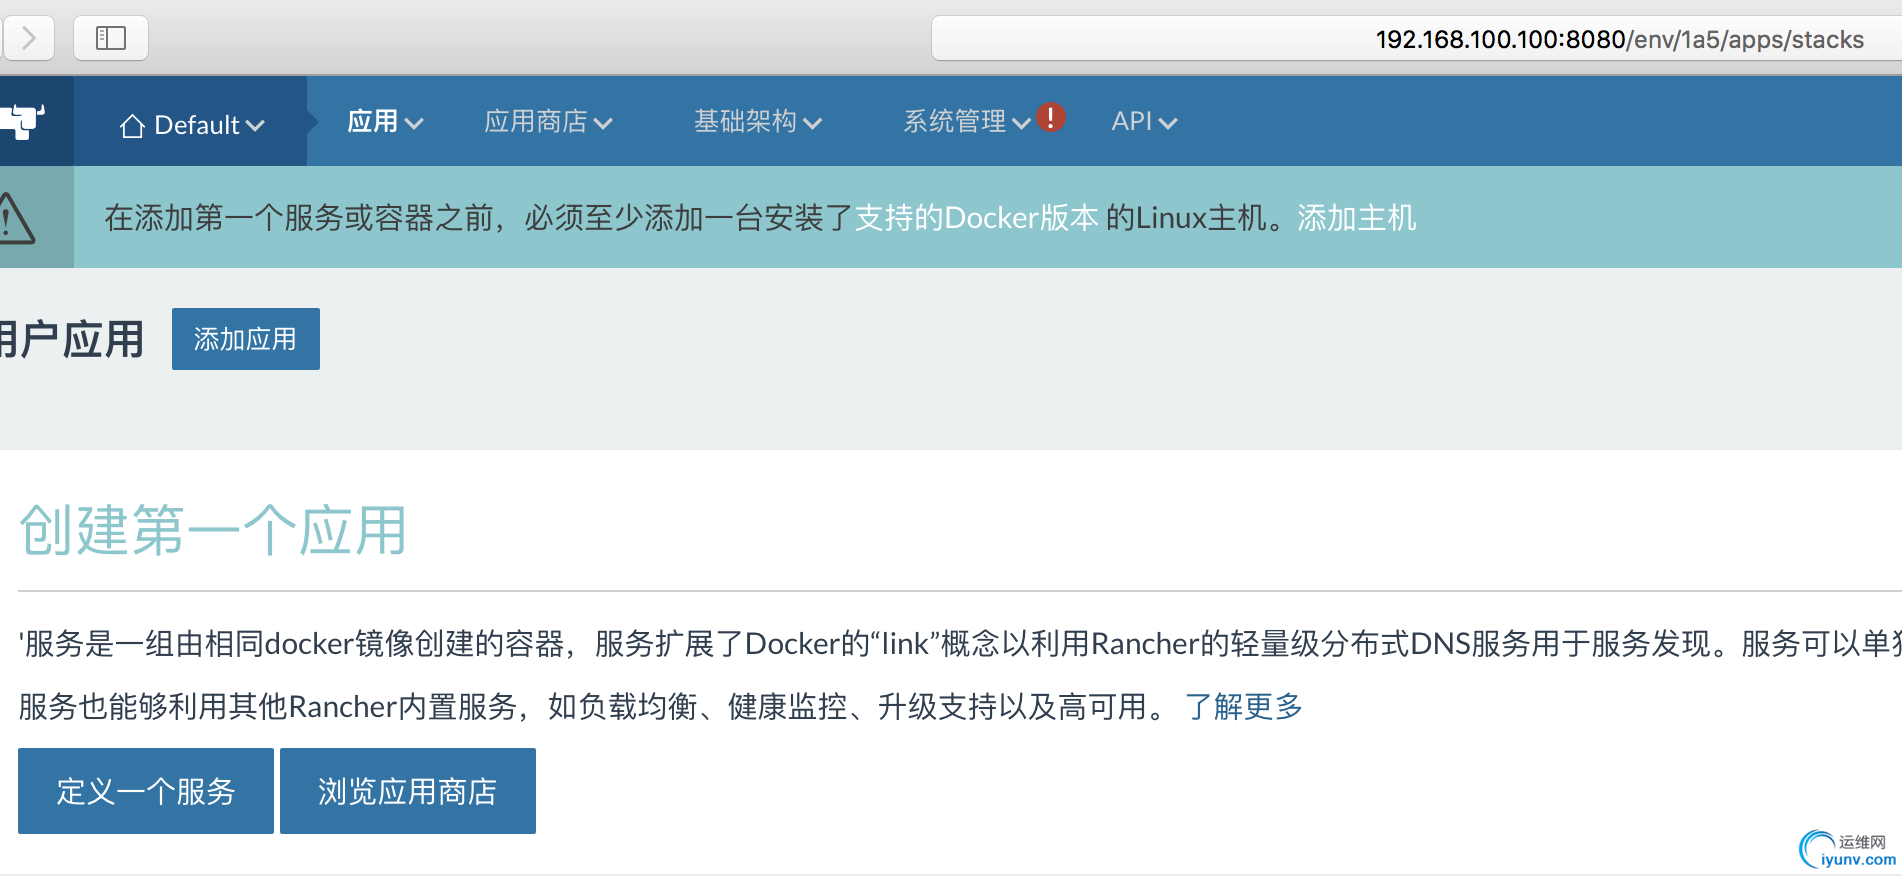Click the 浏览应用商店 button
The width and height of the screenshot is (1902, 876).
click(x=408, y=791)
